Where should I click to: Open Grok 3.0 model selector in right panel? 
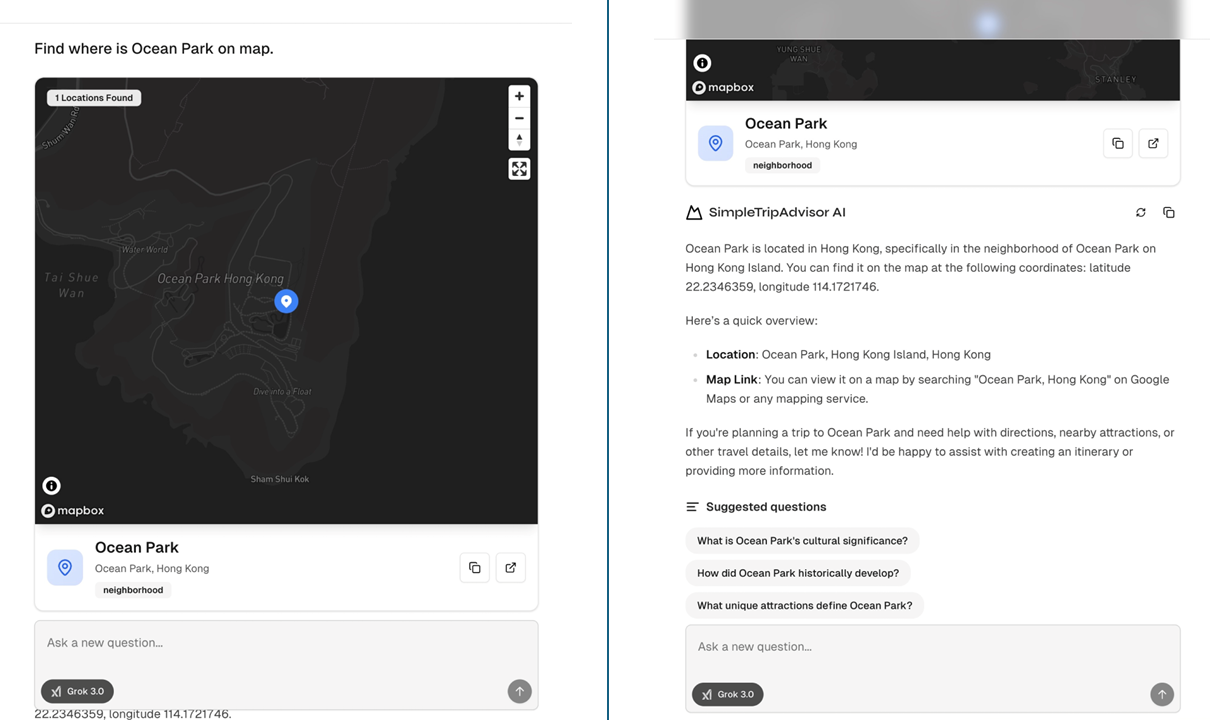728,694
